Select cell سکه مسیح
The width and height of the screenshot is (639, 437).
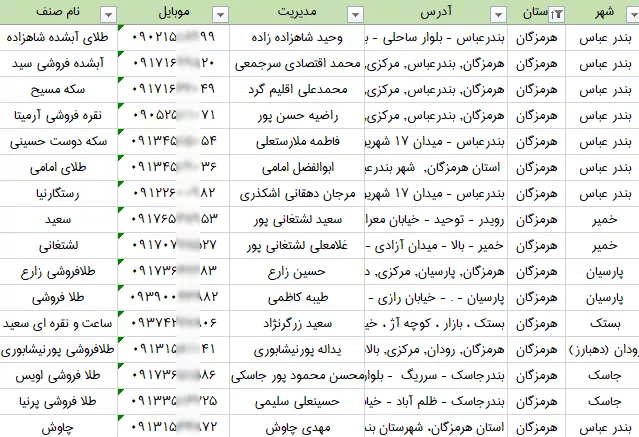59,90
